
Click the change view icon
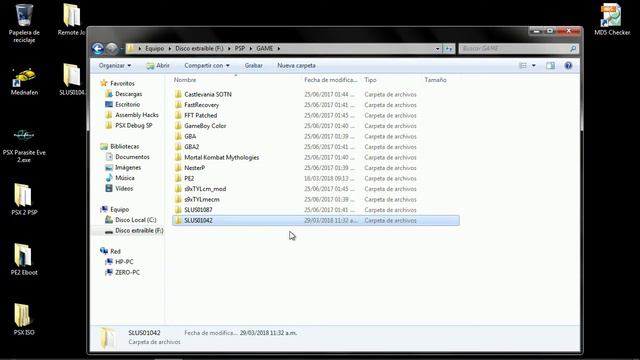point(523,65)
